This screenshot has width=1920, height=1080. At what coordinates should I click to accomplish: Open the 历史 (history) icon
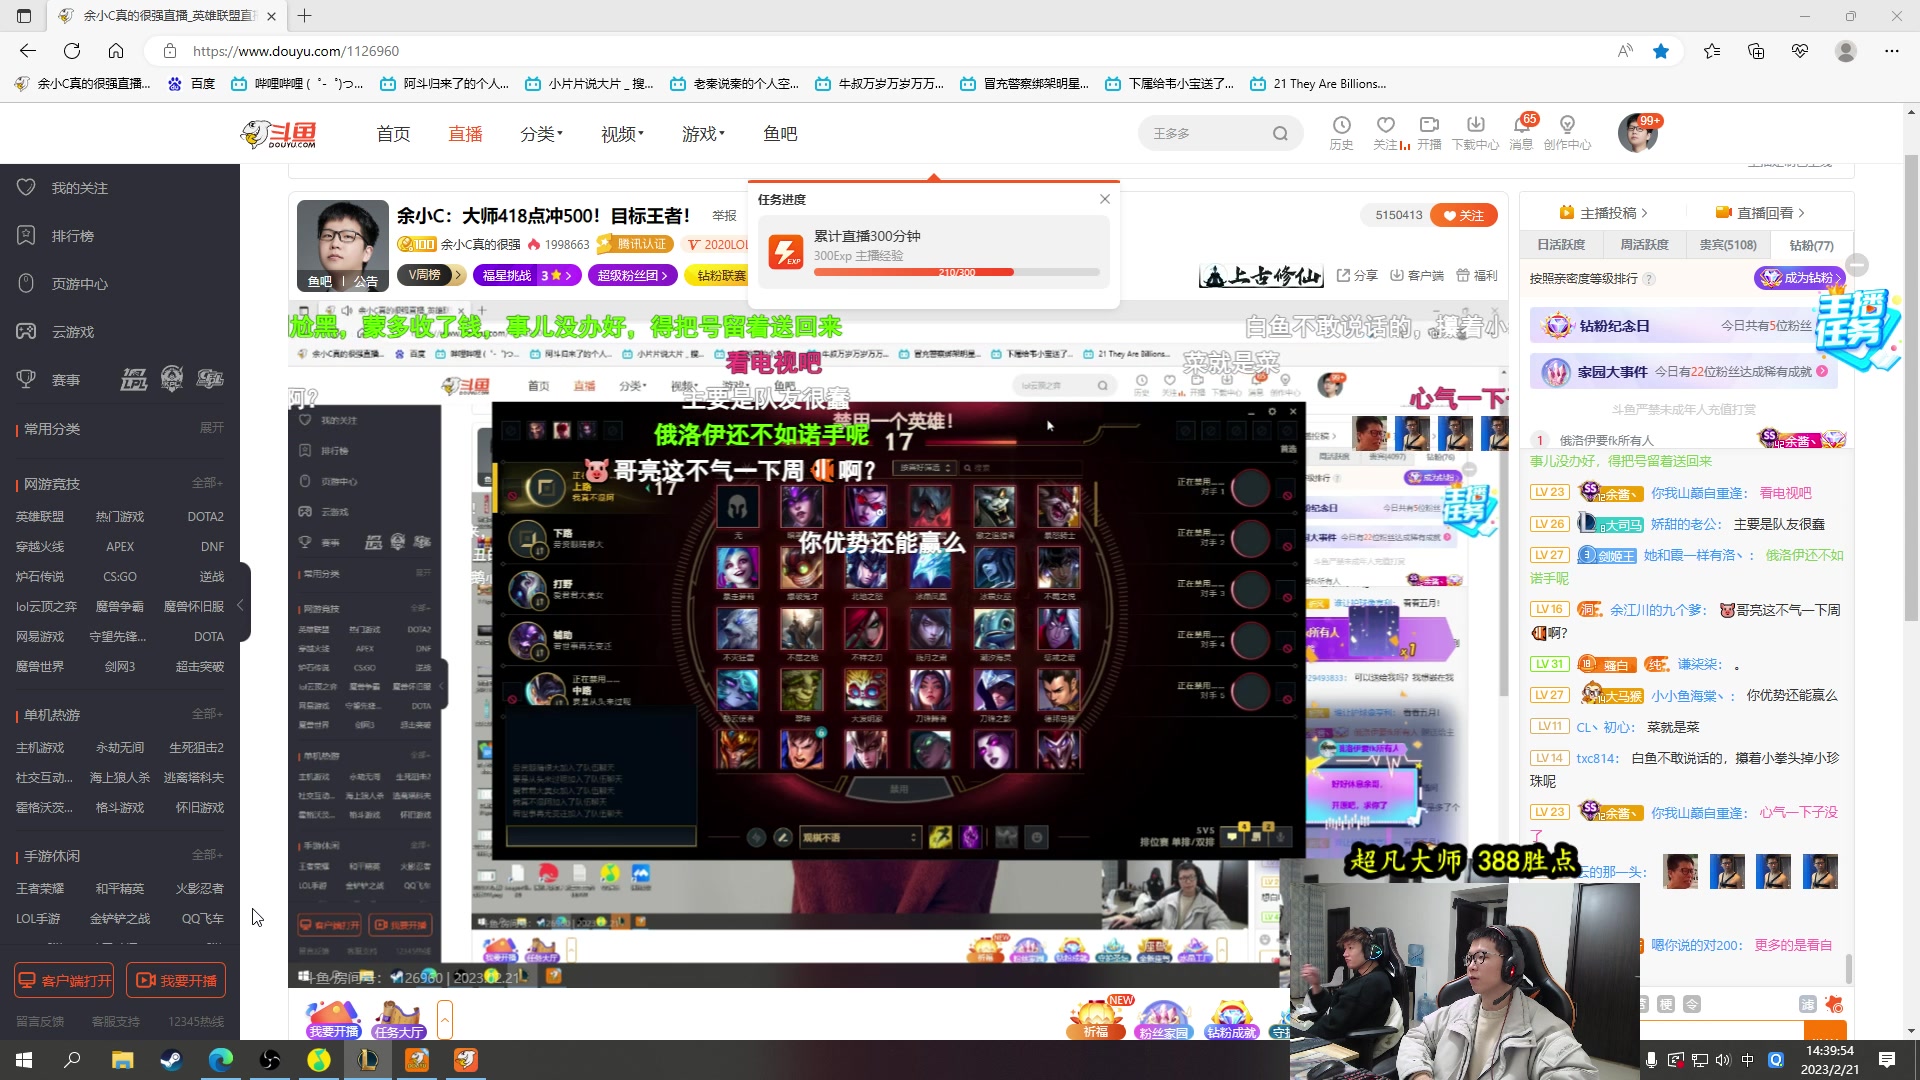point(1341,133)
